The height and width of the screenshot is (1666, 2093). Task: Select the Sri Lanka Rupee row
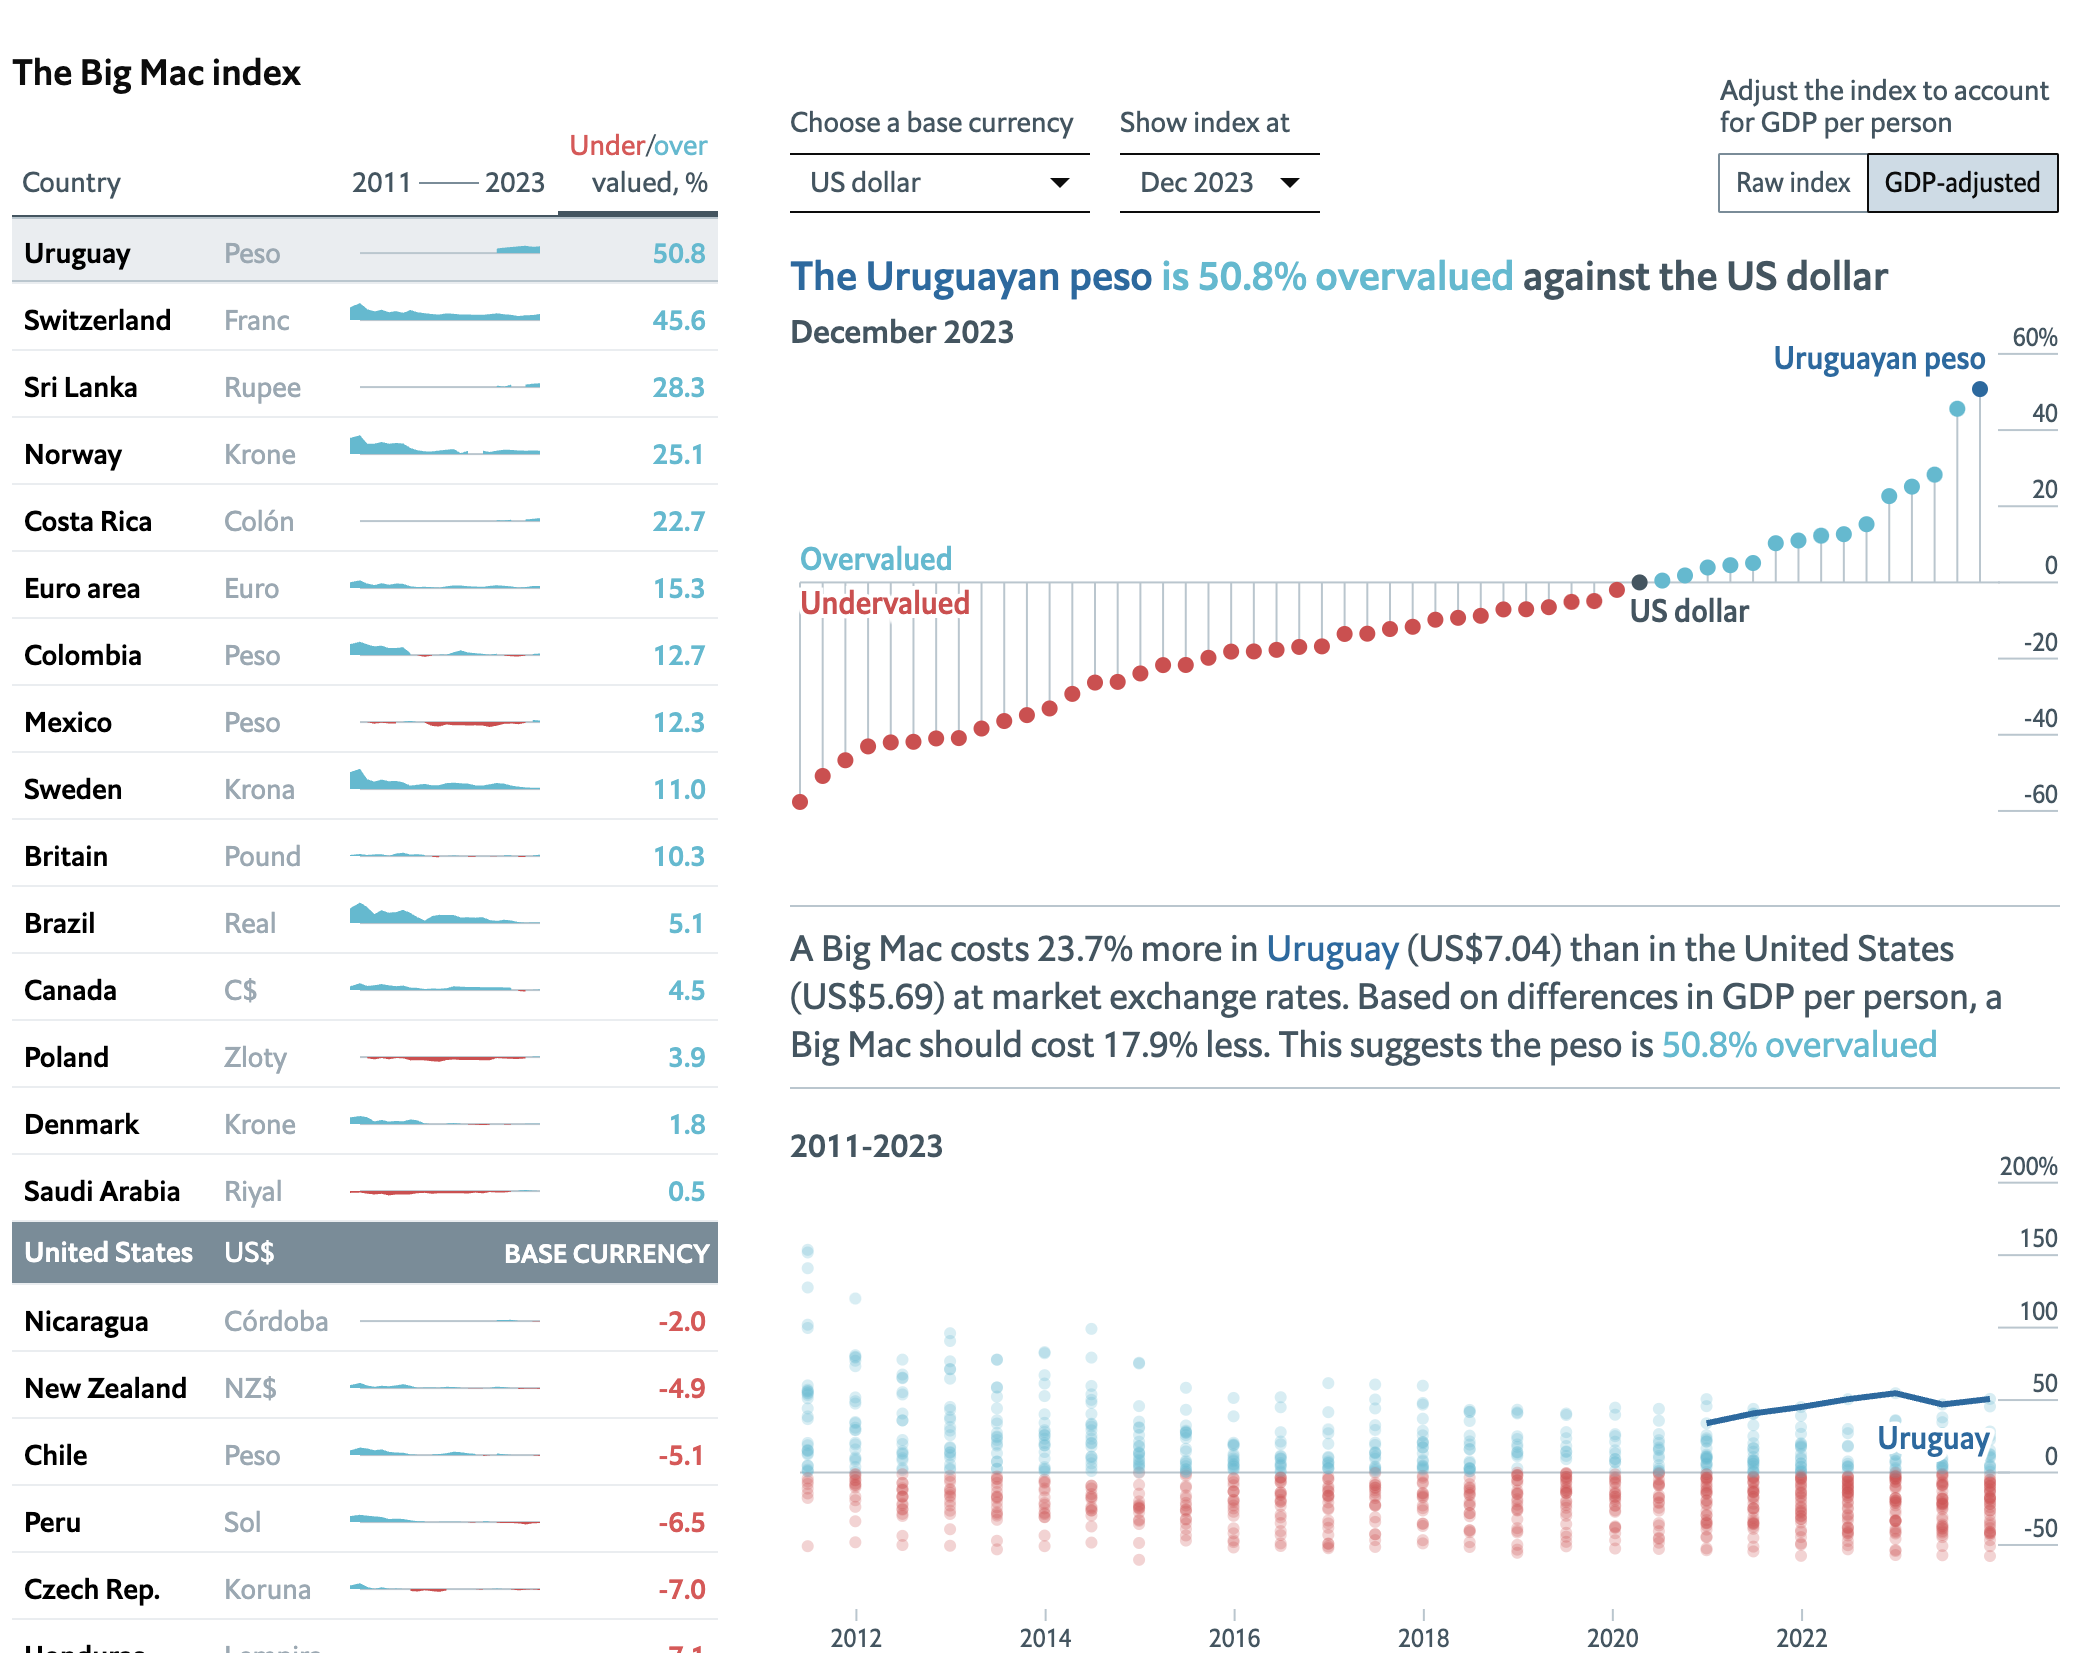pyautogui.click(x=364, y=387)
